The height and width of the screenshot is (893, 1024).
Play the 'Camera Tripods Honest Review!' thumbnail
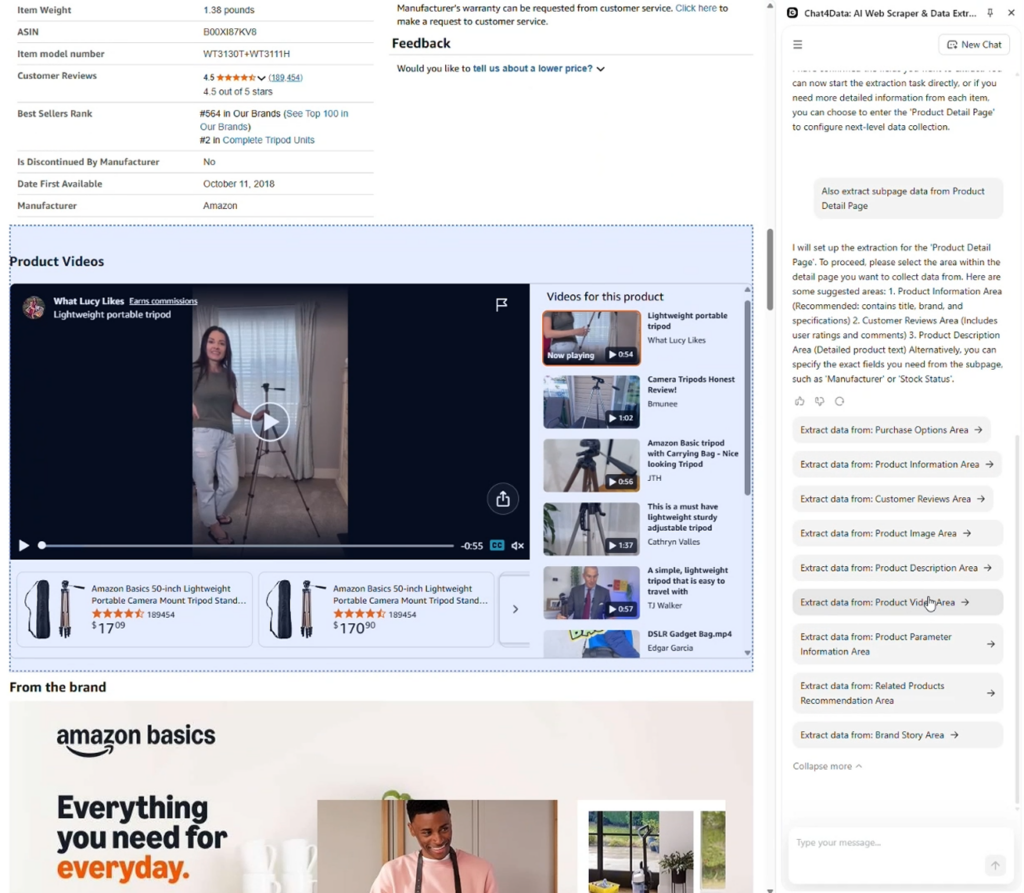590,401
